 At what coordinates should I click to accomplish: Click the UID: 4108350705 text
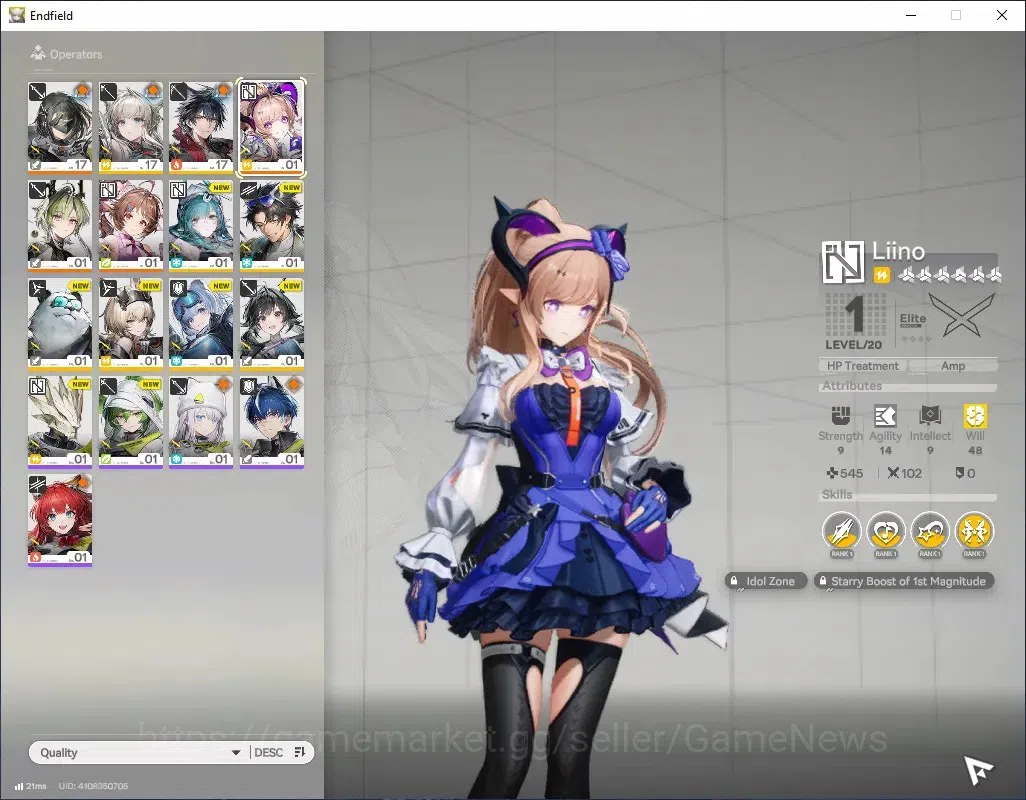click(x=93, y=786)
